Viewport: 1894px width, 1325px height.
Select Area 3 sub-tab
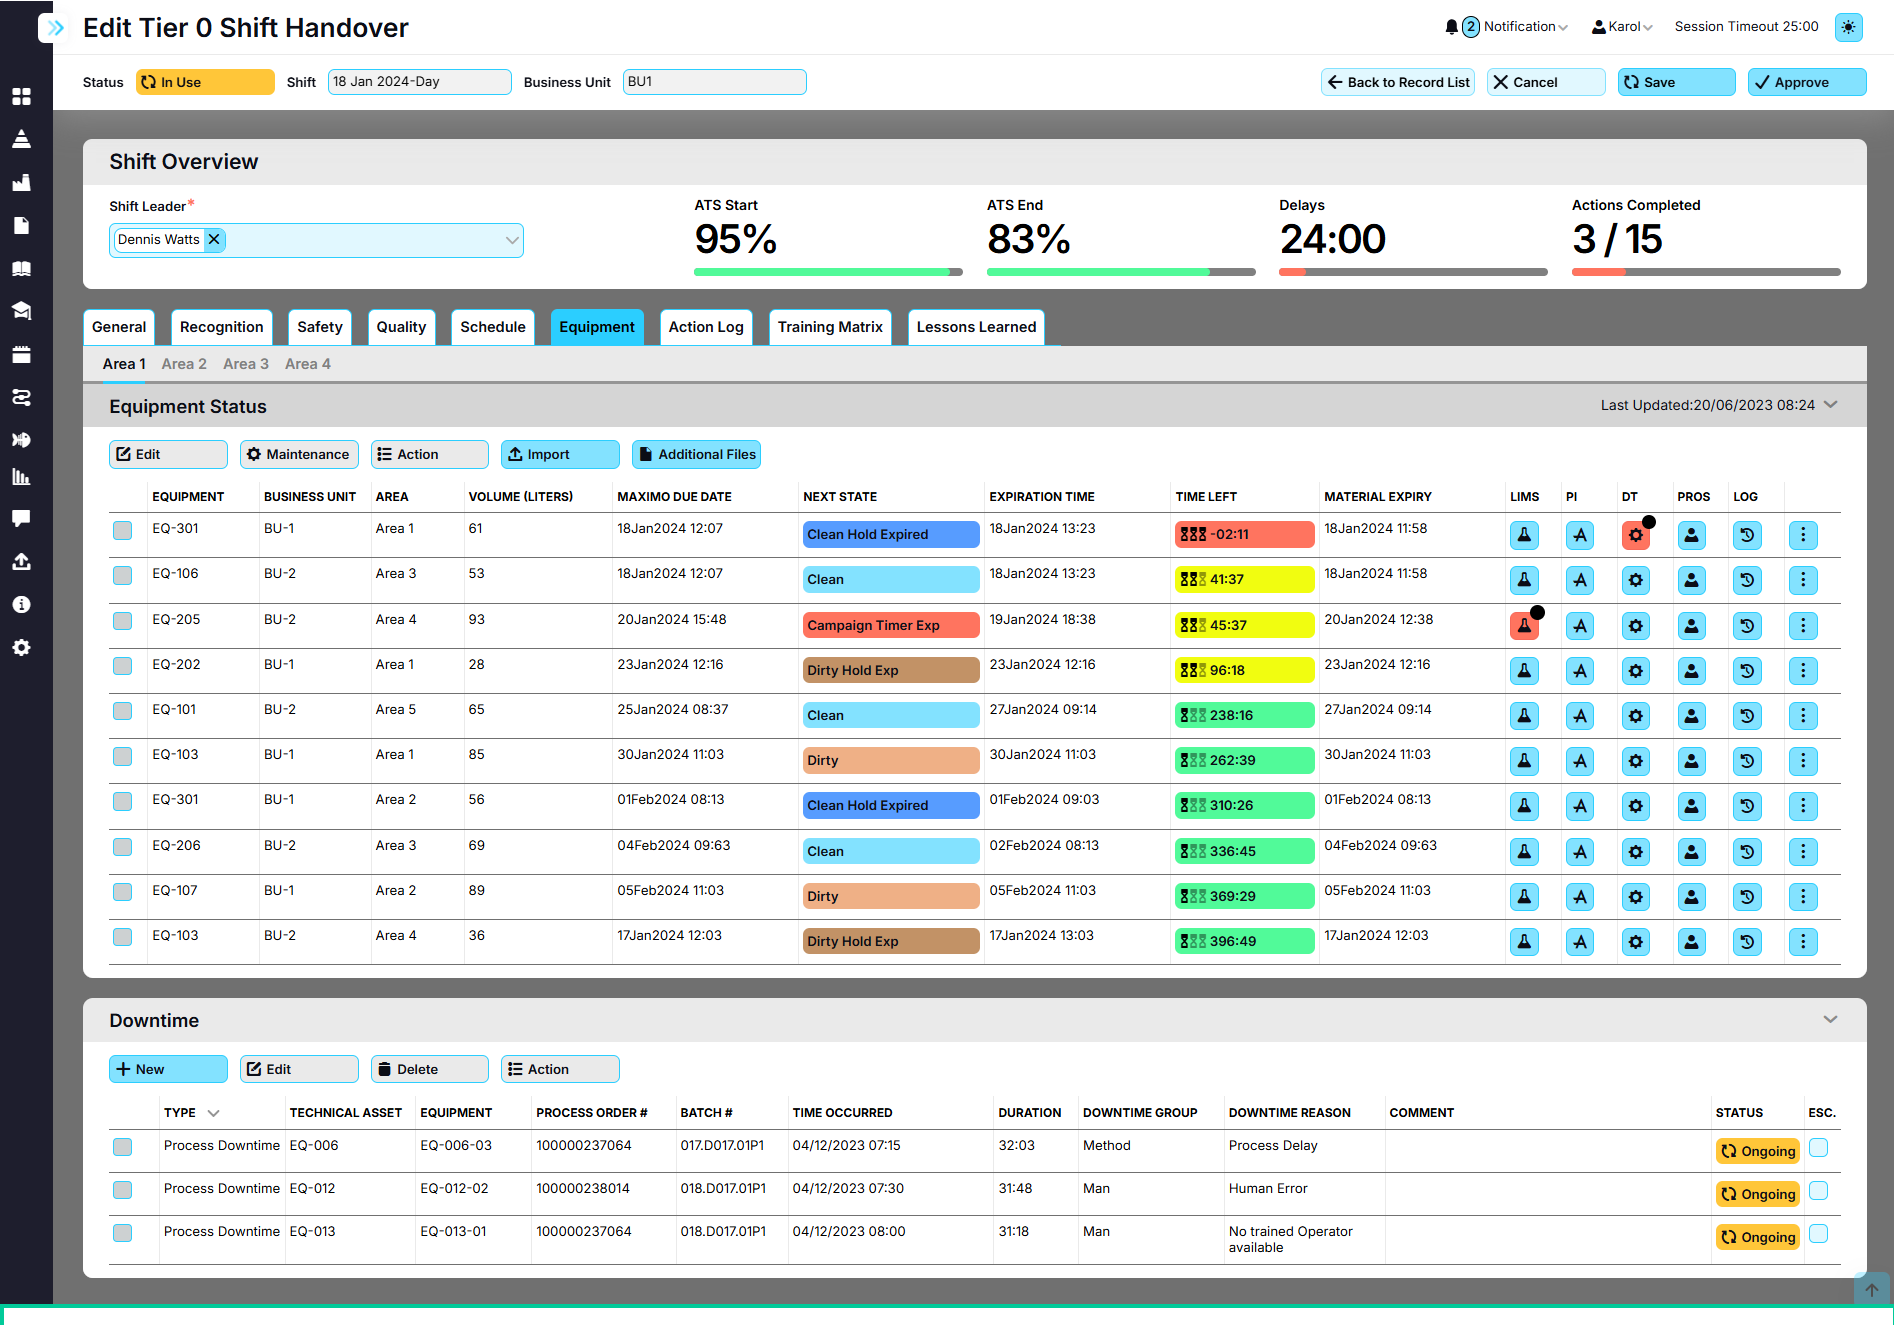(x=246, y=364)
